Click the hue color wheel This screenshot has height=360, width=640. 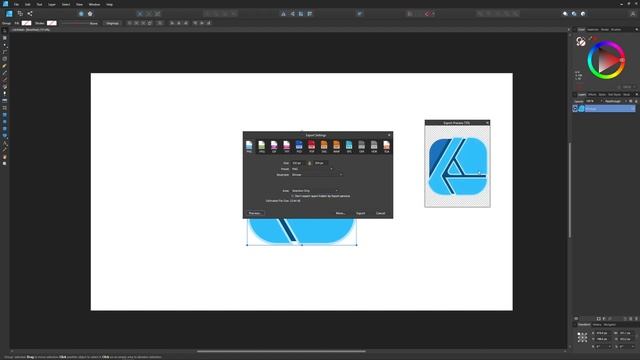coord(606,60)
